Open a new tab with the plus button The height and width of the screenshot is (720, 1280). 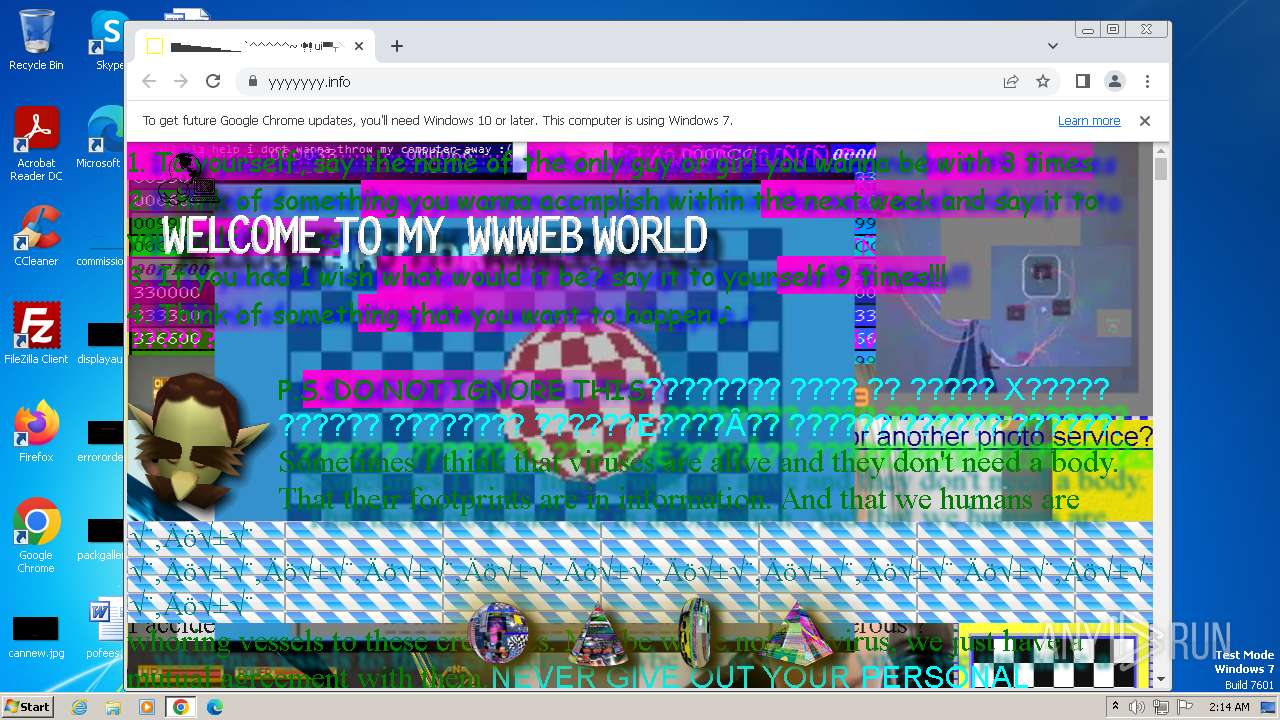point(397,46)
